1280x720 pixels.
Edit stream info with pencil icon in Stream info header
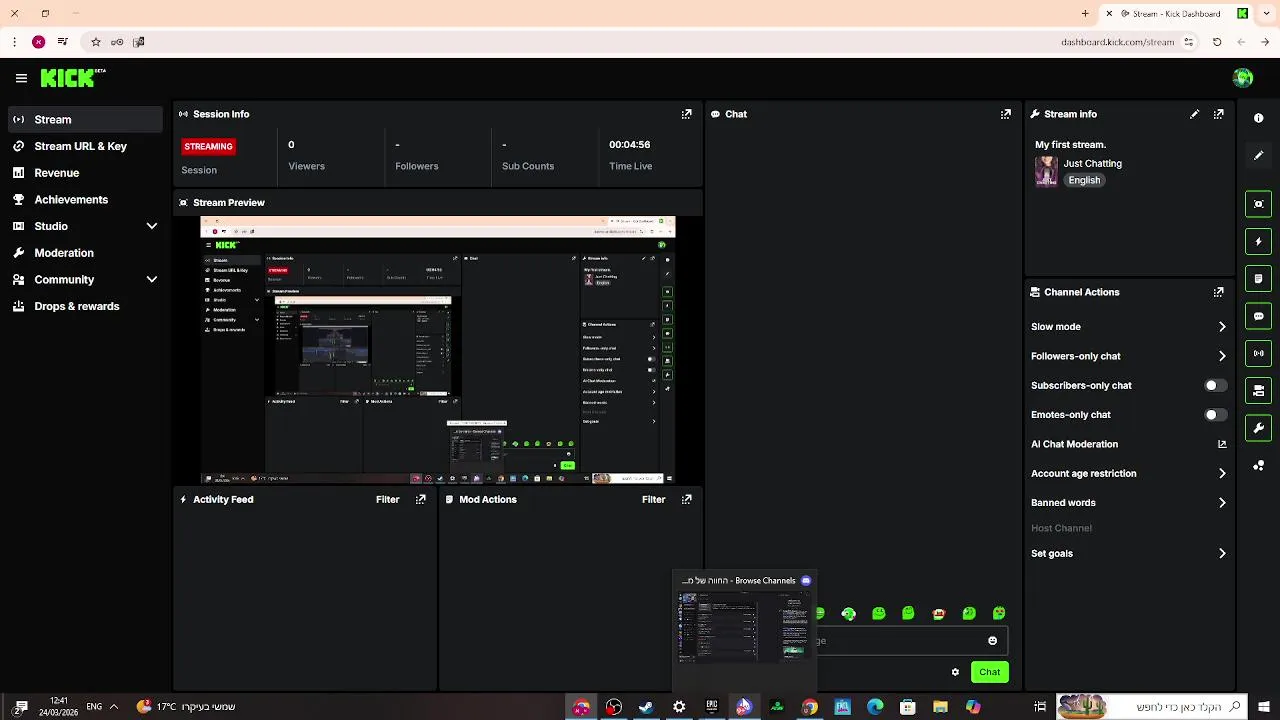[1194, 114]
